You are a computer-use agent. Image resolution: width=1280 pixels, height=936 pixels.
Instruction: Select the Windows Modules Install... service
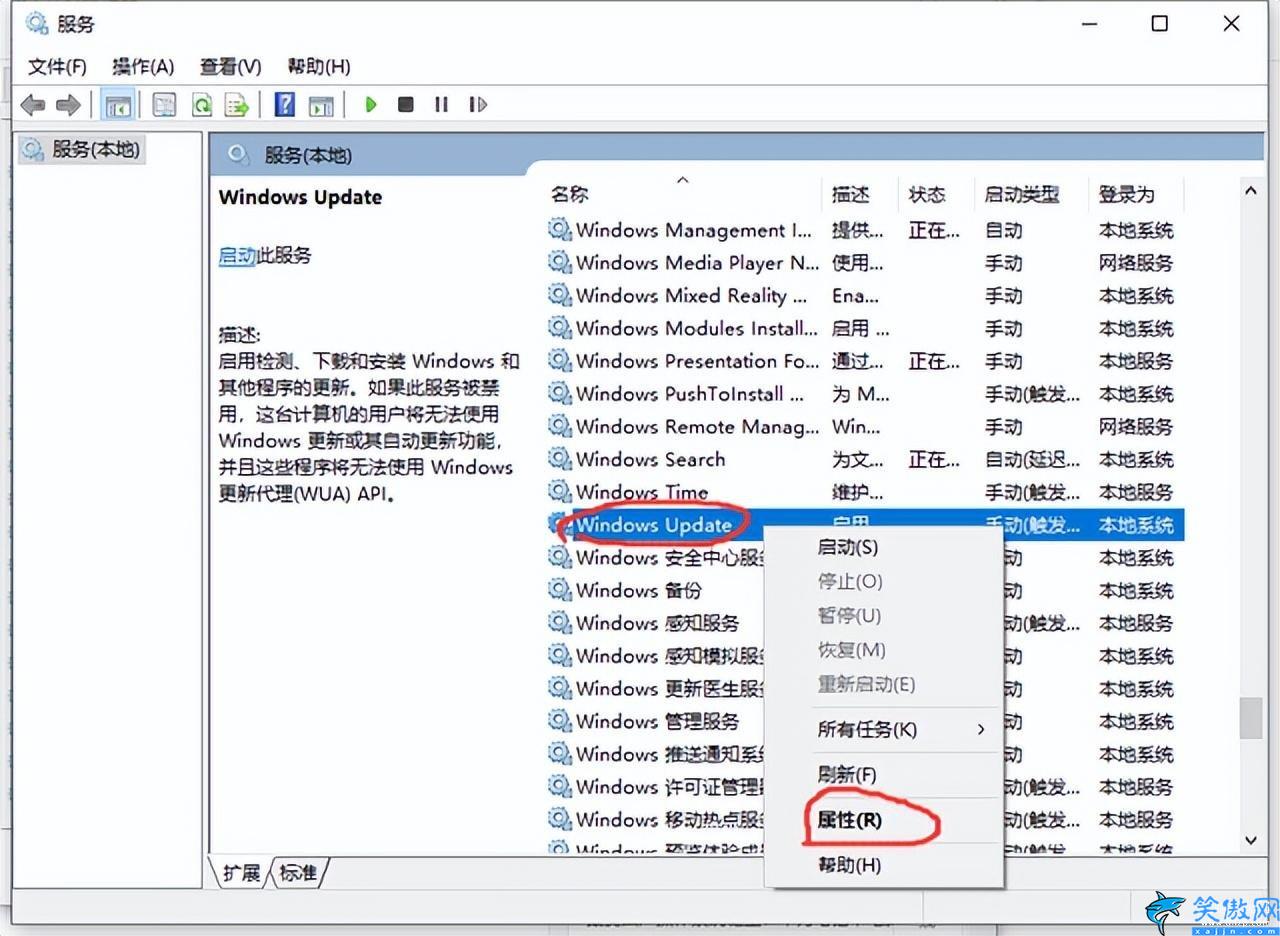(865, 328)
